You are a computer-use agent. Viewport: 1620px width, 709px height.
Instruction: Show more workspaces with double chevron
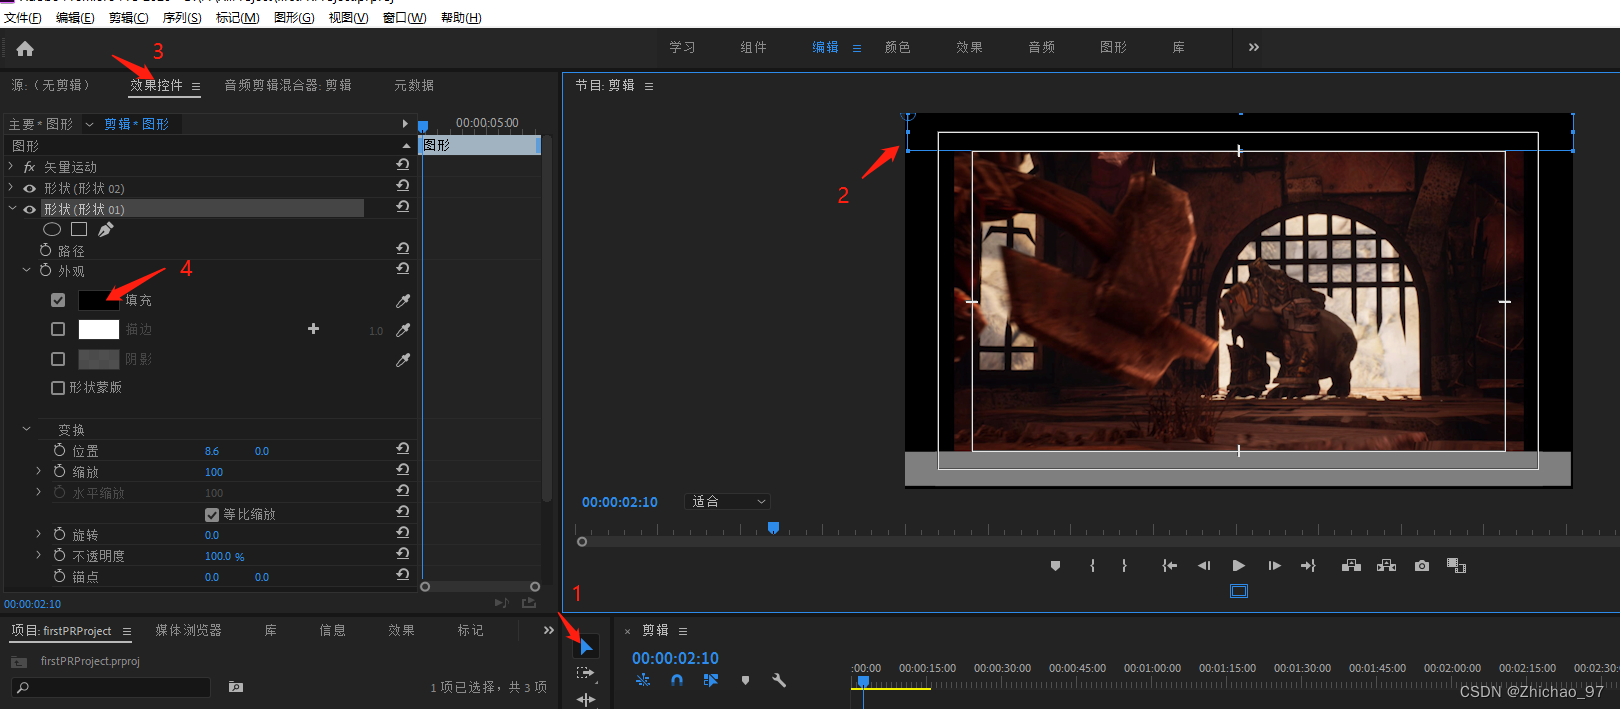tap(1254, 47)
